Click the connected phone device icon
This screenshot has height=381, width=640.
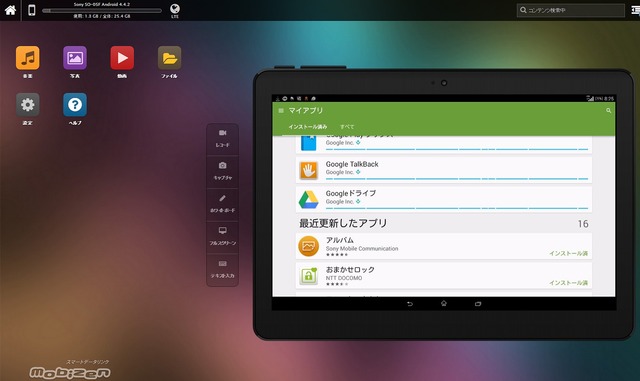[31, 10]
